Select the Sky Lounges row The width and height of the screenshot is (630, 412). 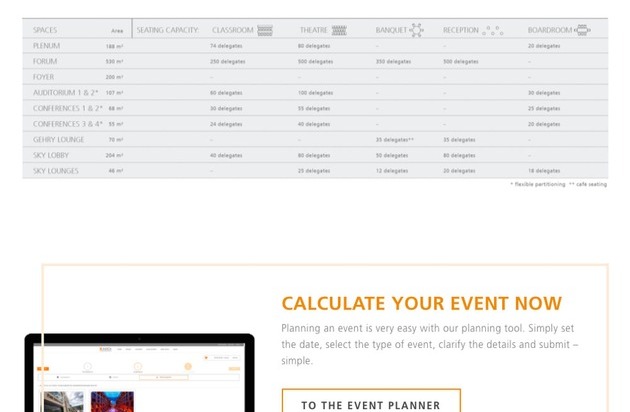pyautogui.click(x=55, y=171)
